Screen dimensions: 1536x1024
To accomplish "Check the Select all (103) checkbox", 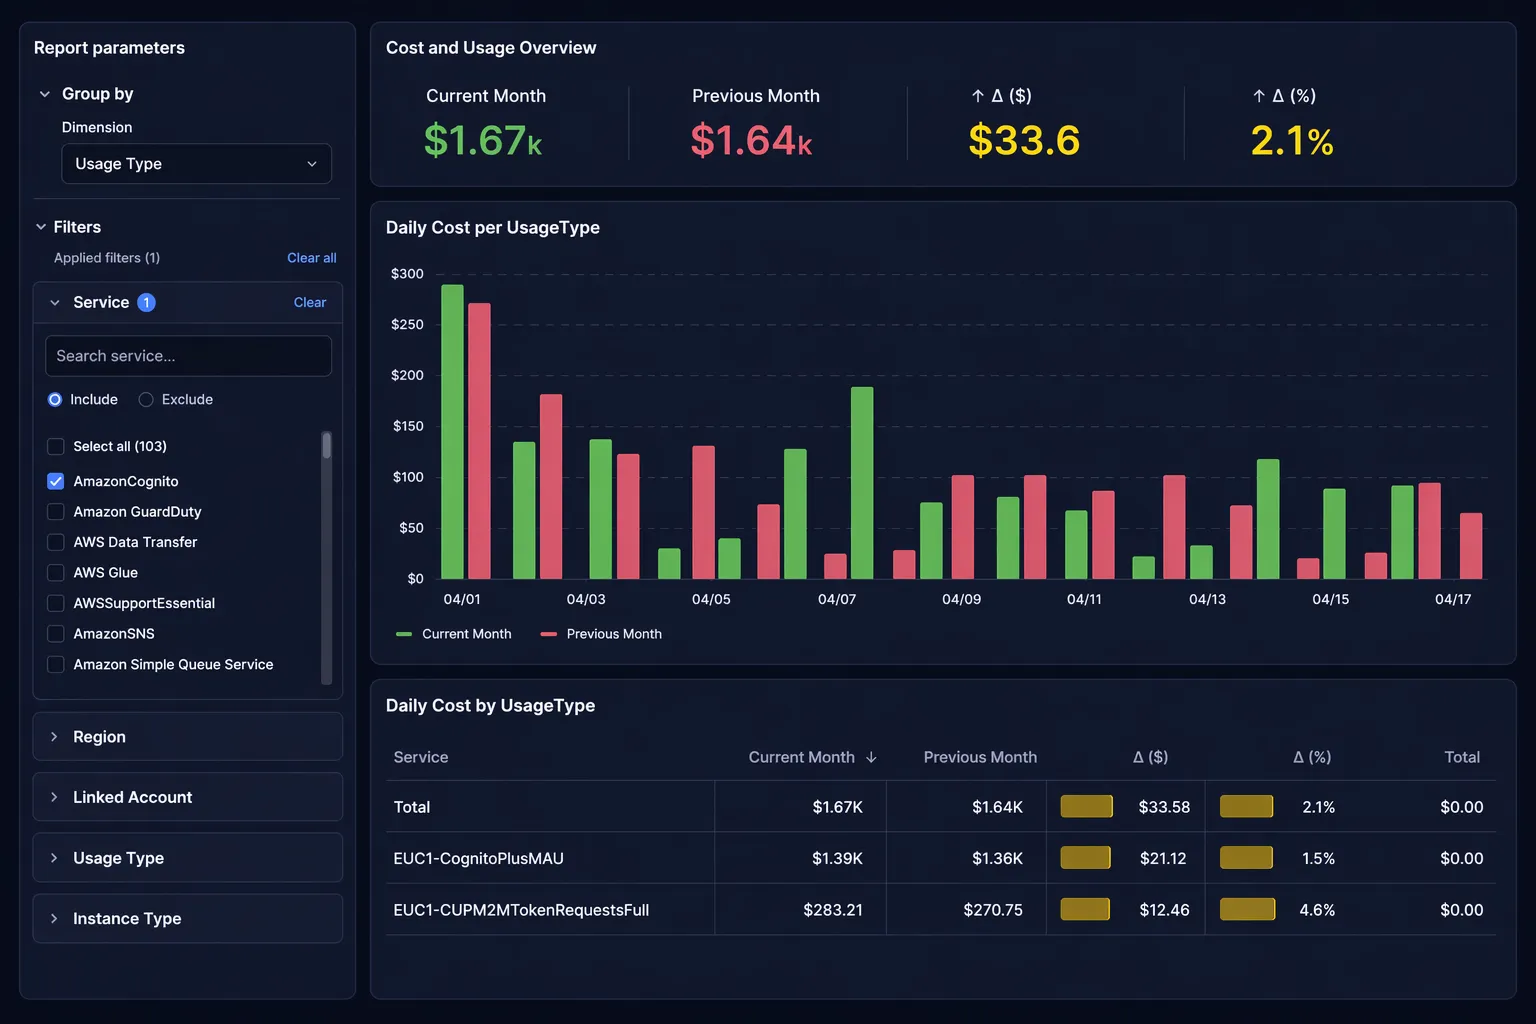I will click(x=56, y=446).
